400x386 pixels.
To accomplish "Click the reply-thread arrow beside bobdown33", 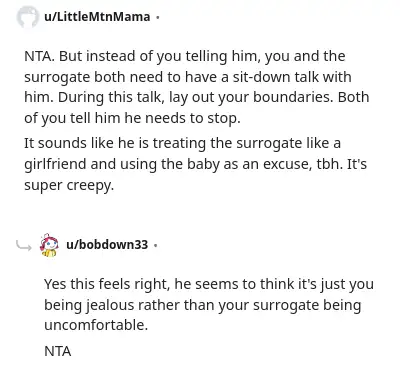I will click(x=24, y=246).
